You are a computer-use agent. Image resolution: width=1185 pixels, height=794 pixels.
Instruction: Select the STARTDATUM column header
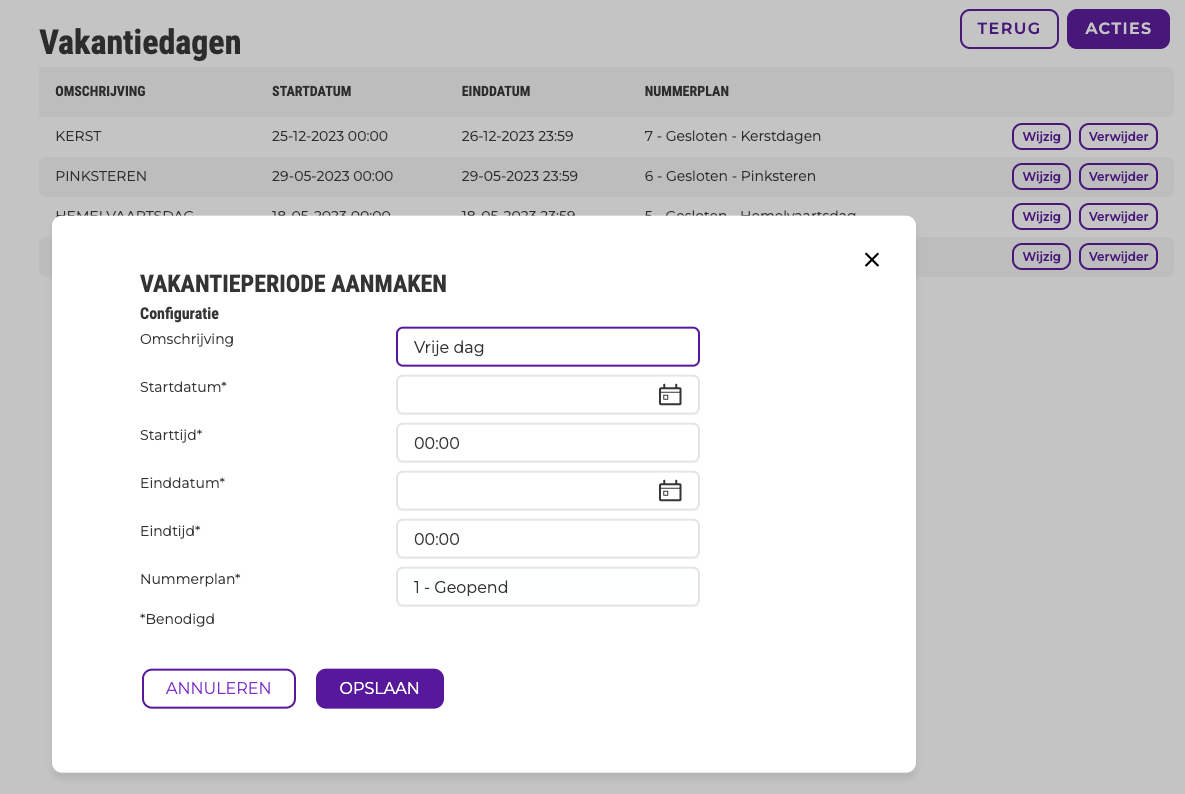[311, 91]
